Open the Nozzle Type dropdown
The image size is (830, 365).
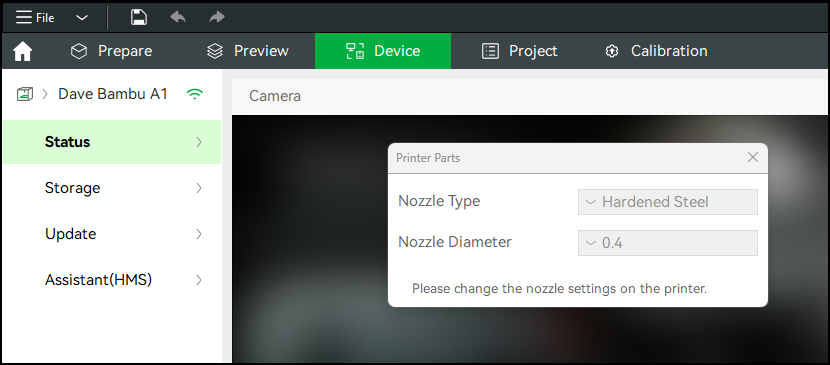[667, 202]
